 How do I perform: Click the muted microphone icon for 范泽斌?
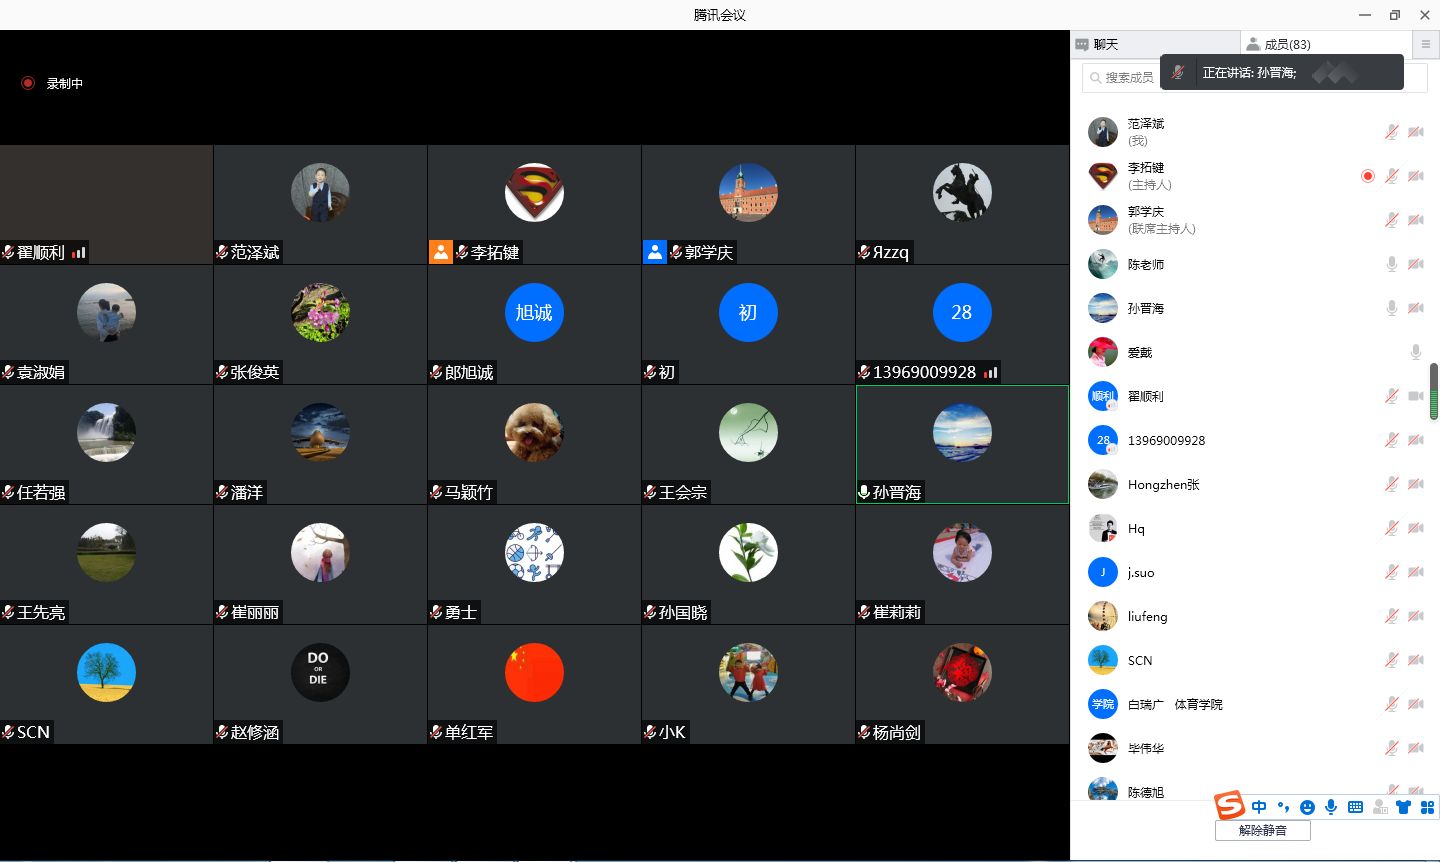click(1391, 132)
